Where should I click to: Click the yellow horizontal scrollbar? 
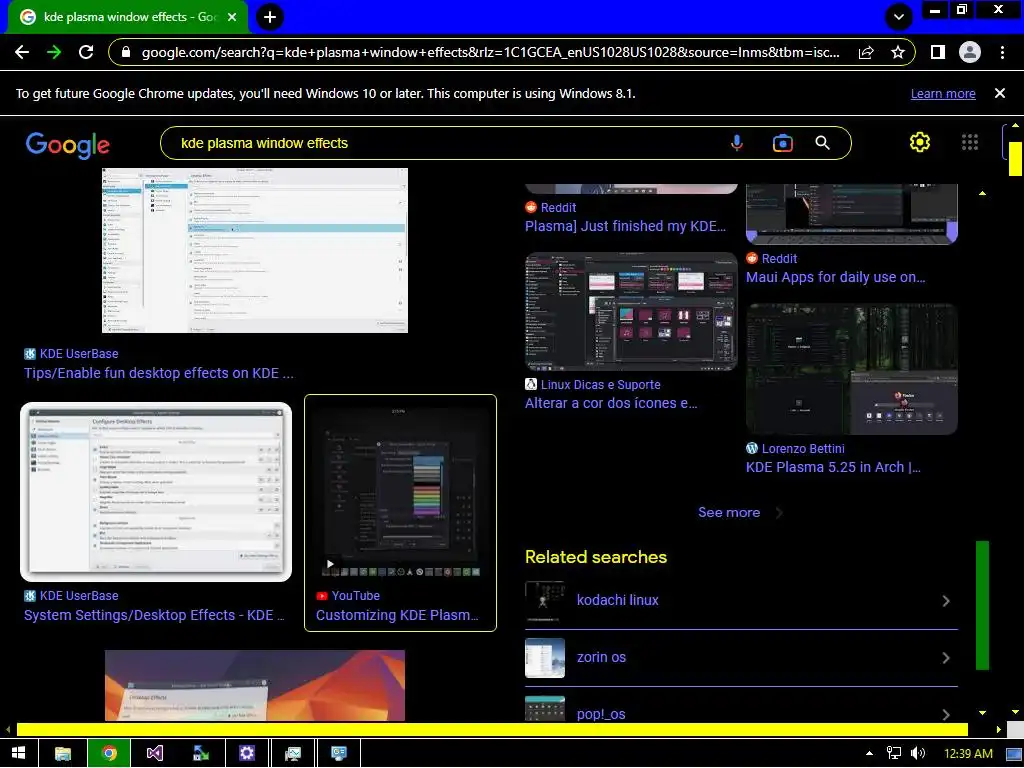click(492, 729)
